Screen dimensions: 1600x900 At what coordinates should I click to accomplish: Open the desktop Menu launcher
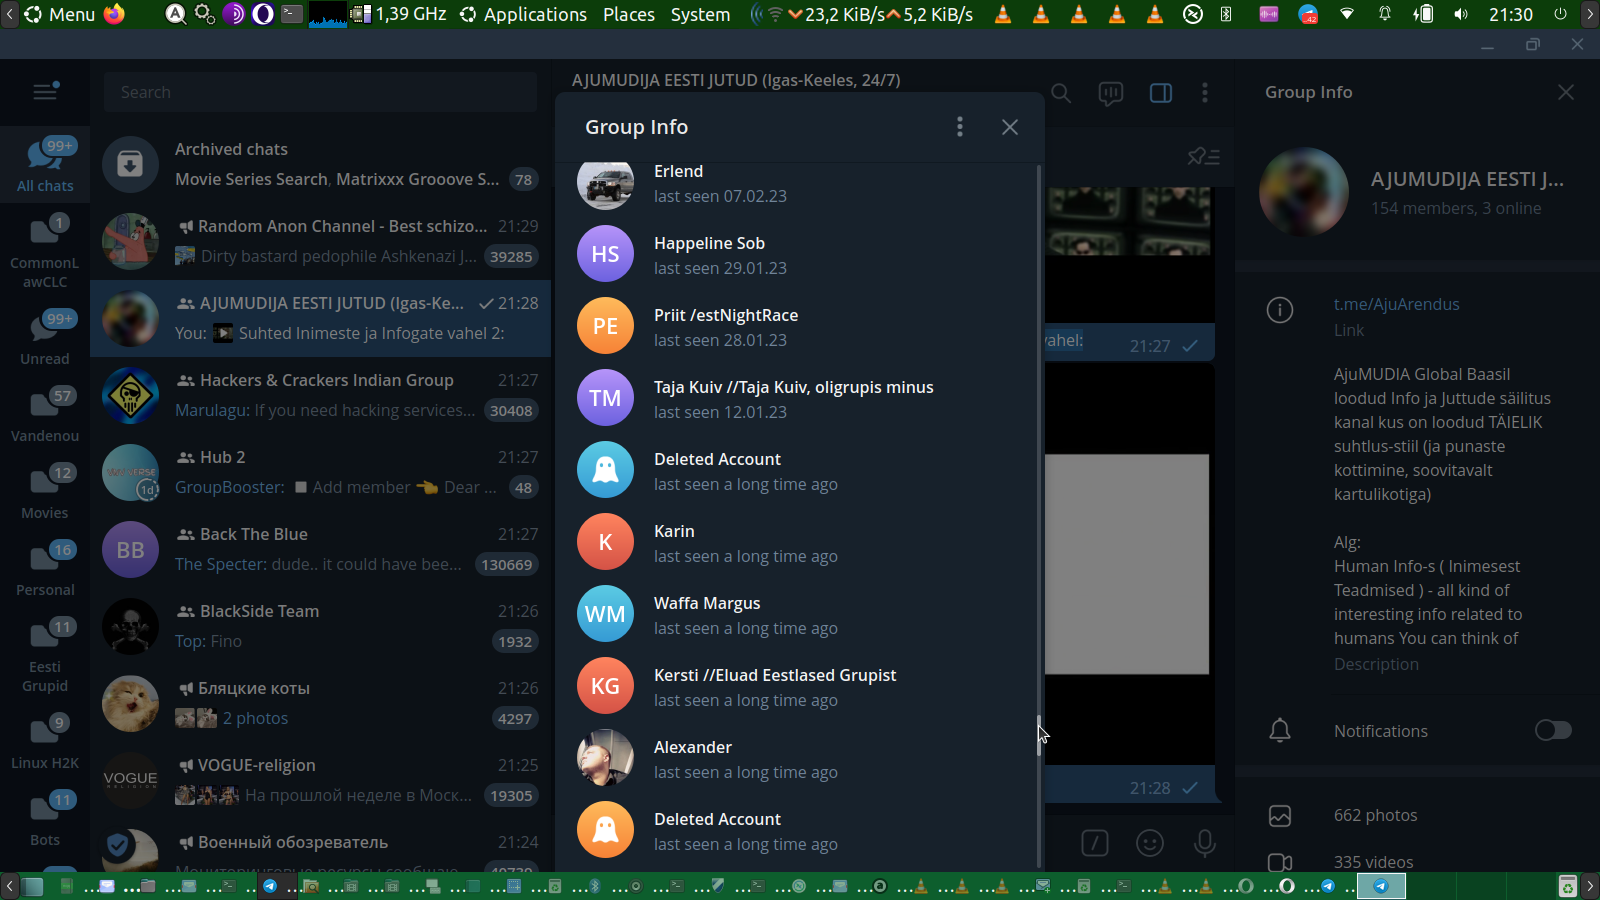[x=60, y=14]
